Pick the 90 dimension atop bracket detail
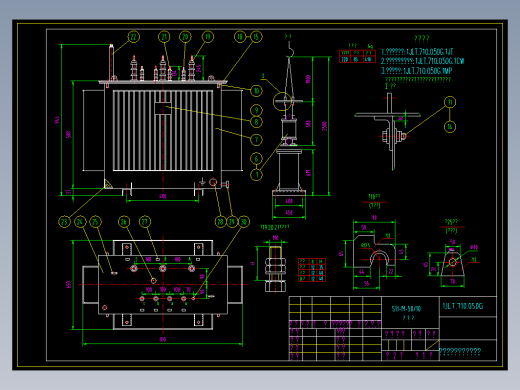Image resolution: width=520 pixels, height=390 pixels. pyautogui.click(x=374, y=217)
